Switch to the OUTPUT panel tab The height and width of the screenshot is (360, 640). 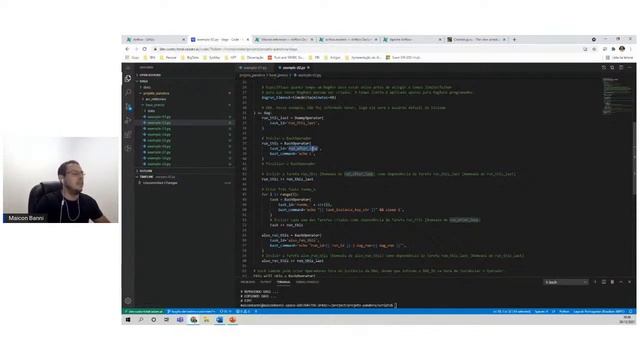coord(266,282)
